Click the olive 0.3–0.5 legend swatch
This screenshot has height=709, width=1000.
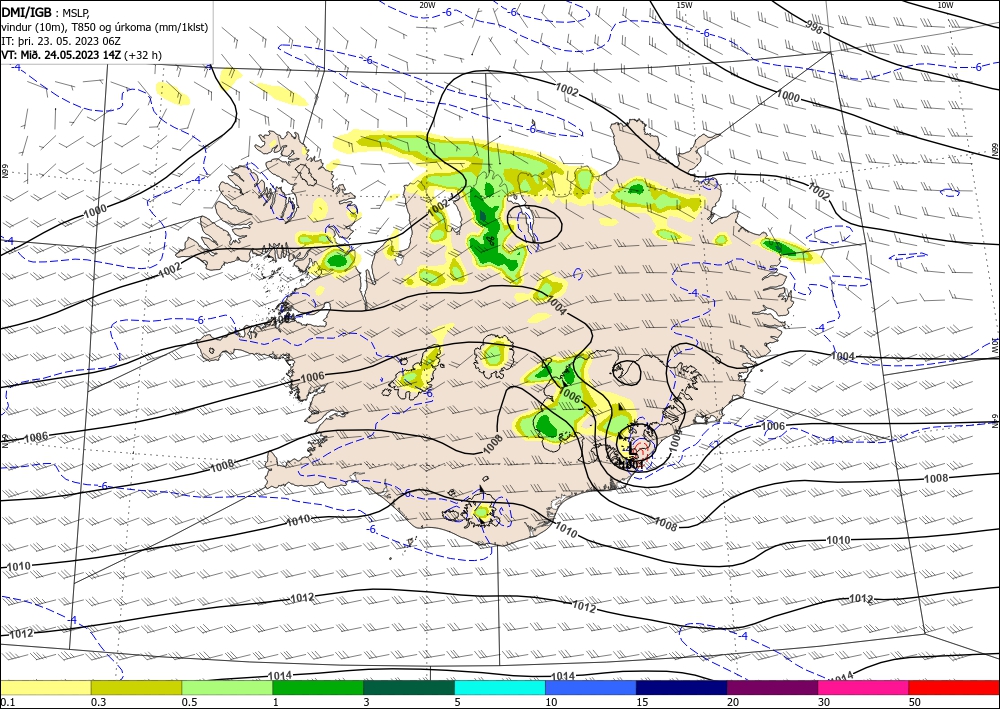(136, 687)
